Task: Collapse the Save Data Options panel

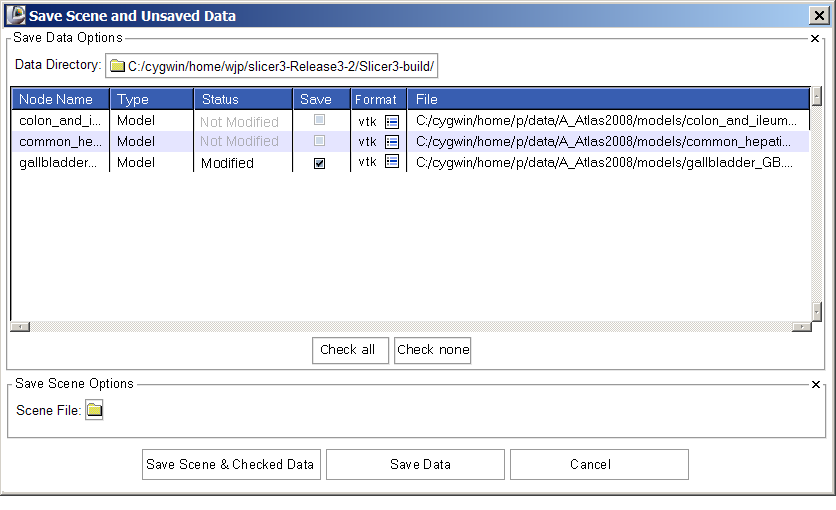Action: tap(815, 38)
